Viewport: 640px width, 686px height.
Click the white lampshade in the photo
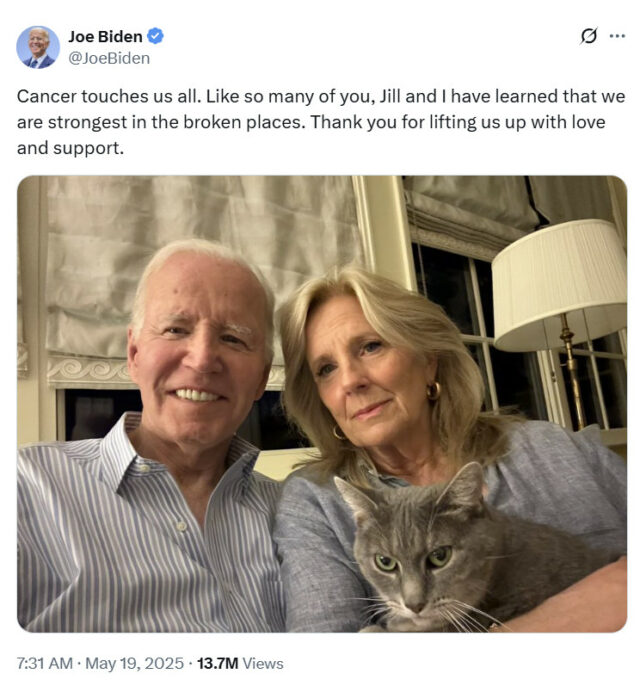pyautogui.click(x=560, y=284)
